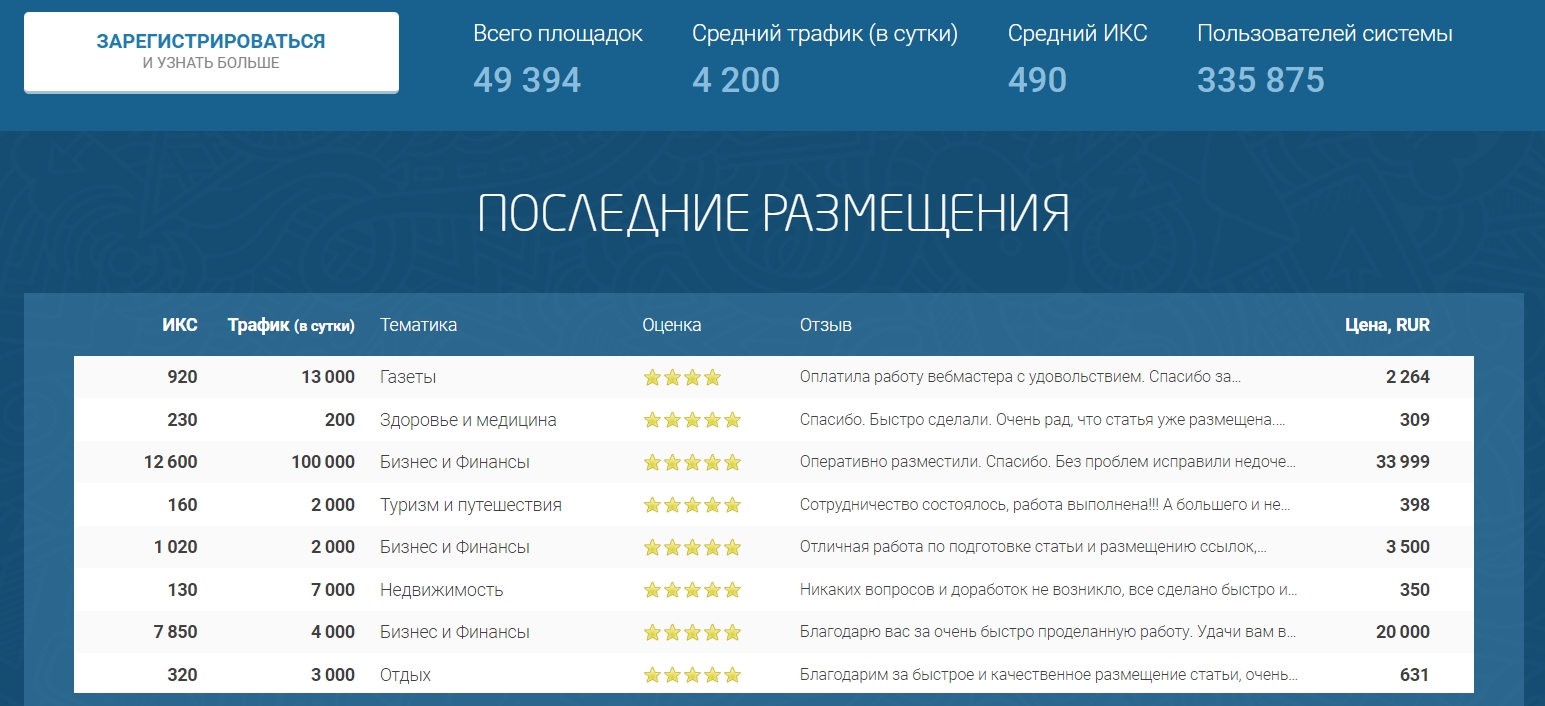This screenshot has width=1545, height=706.
Task: Select price 631 in Отдых row
Action: pos(1415,675)
